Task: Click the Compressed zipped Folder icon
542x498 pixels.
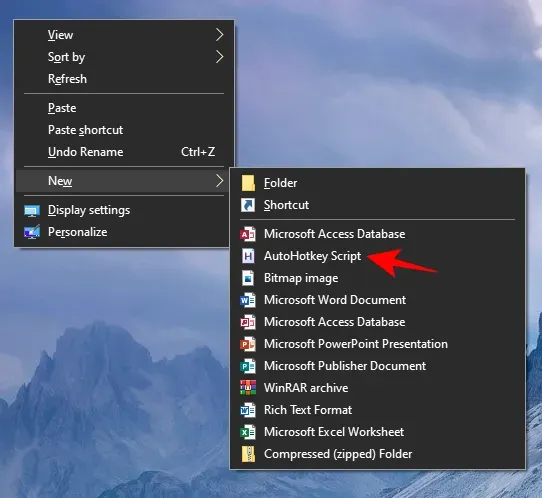Action: 248,454
